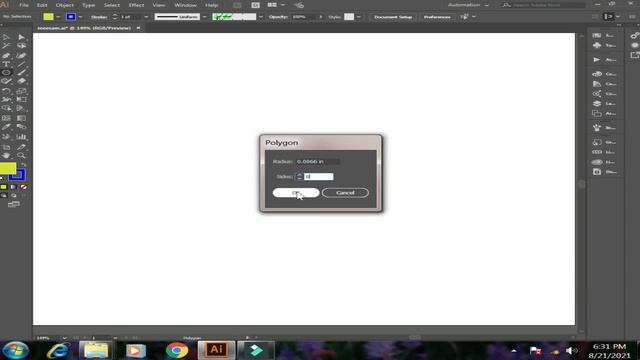This screenshot has height=360, width=640.
Task: Click the Windows Start button
Action: (x=16, y=350)
